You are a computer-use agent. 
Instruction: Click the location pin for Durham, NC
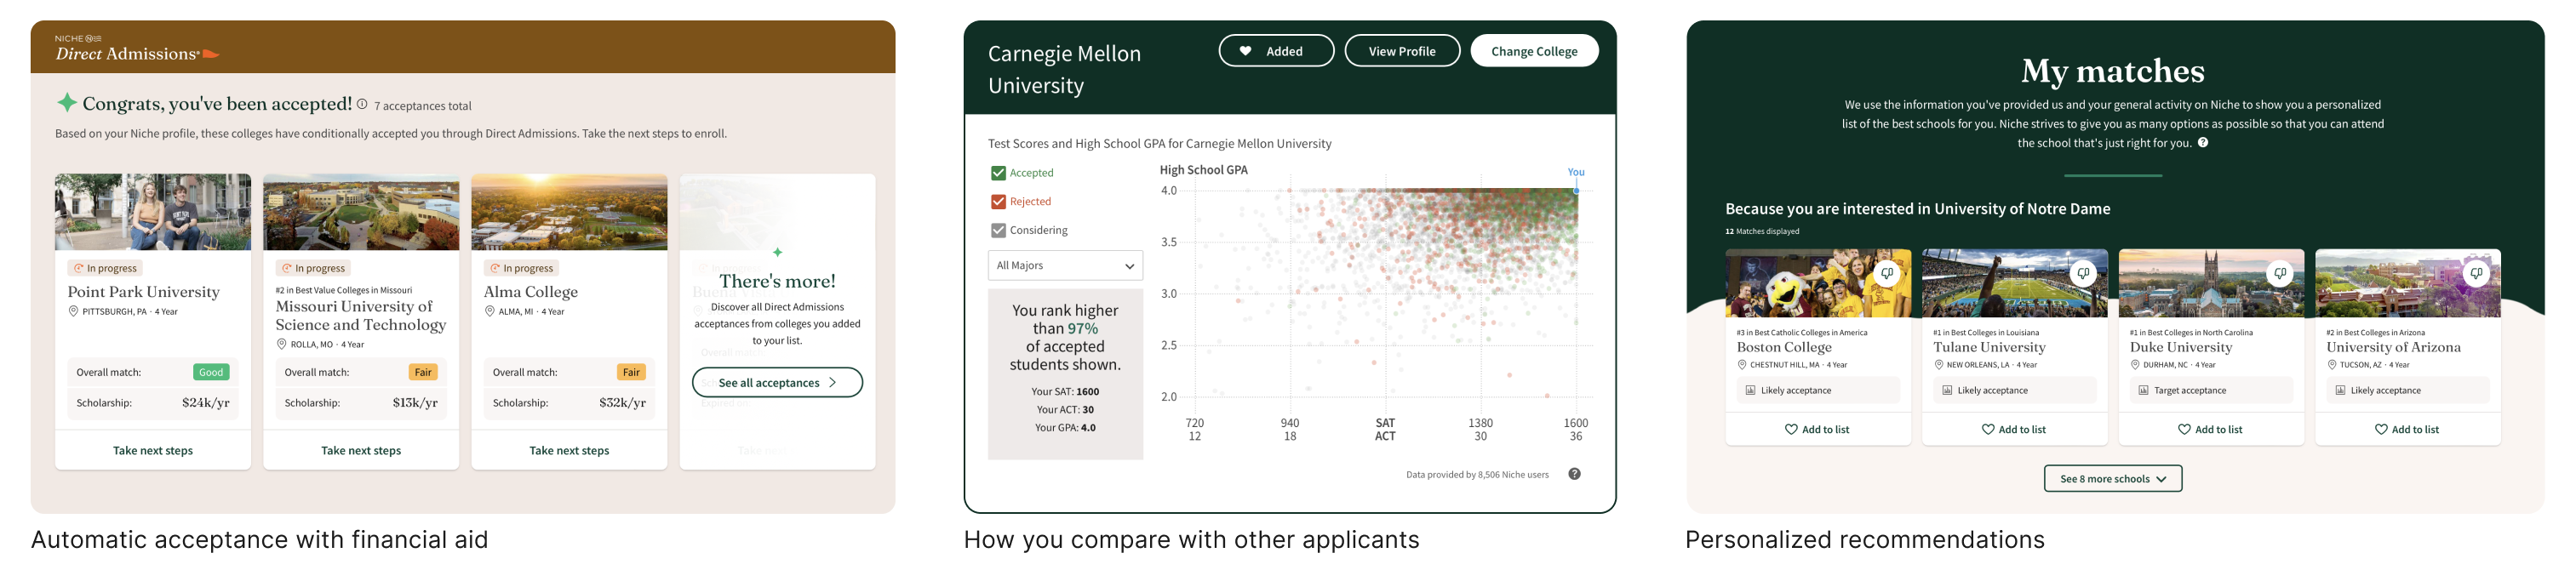(2135, 365)
